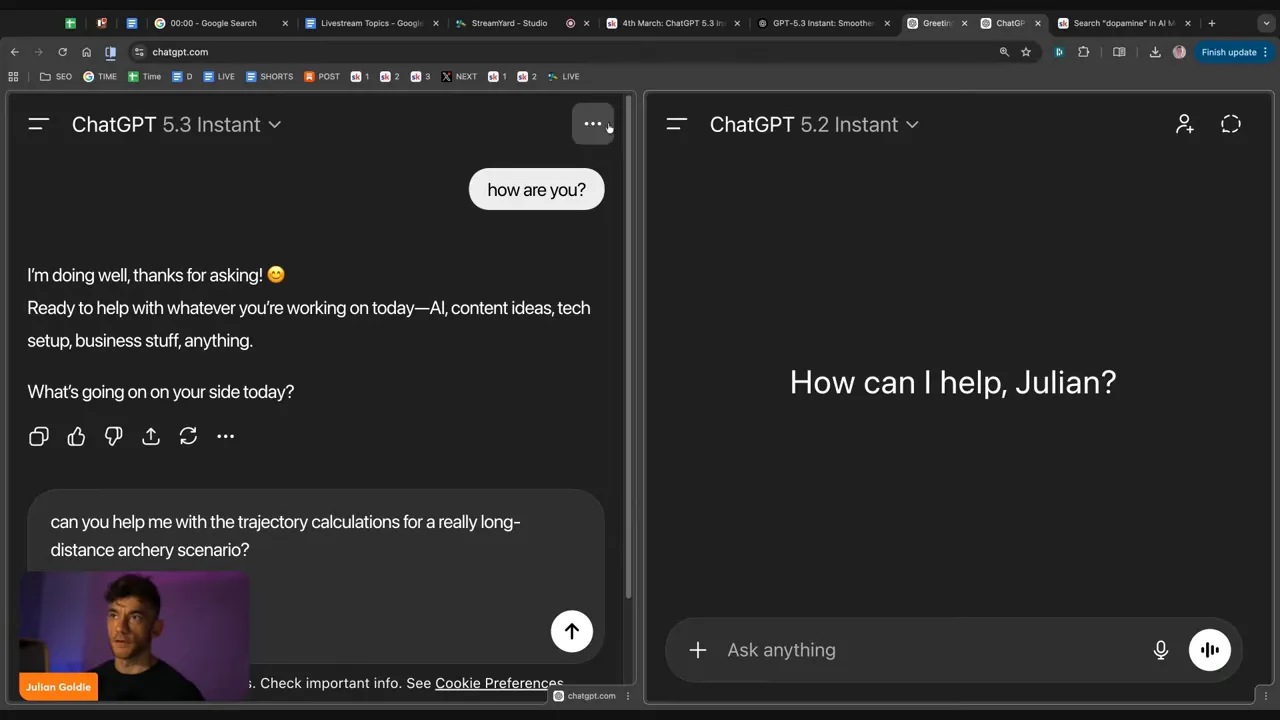Open a new browser tab

click(1211, 23)
